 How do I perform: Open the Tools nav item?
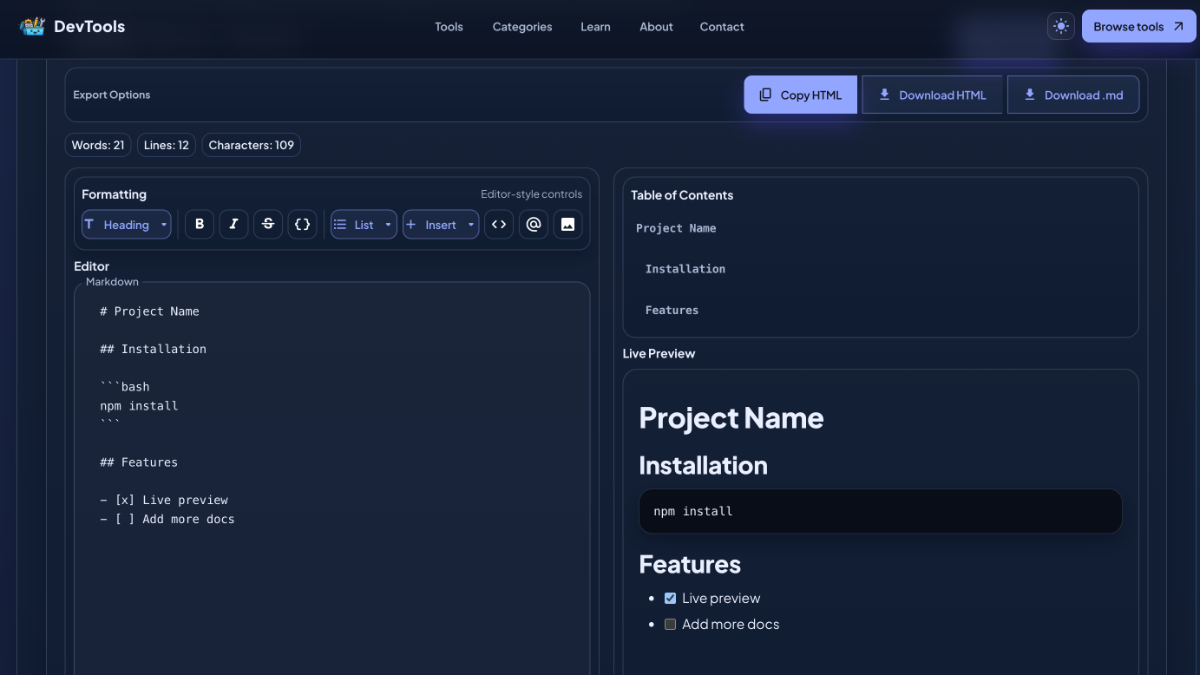click(449, 27)
